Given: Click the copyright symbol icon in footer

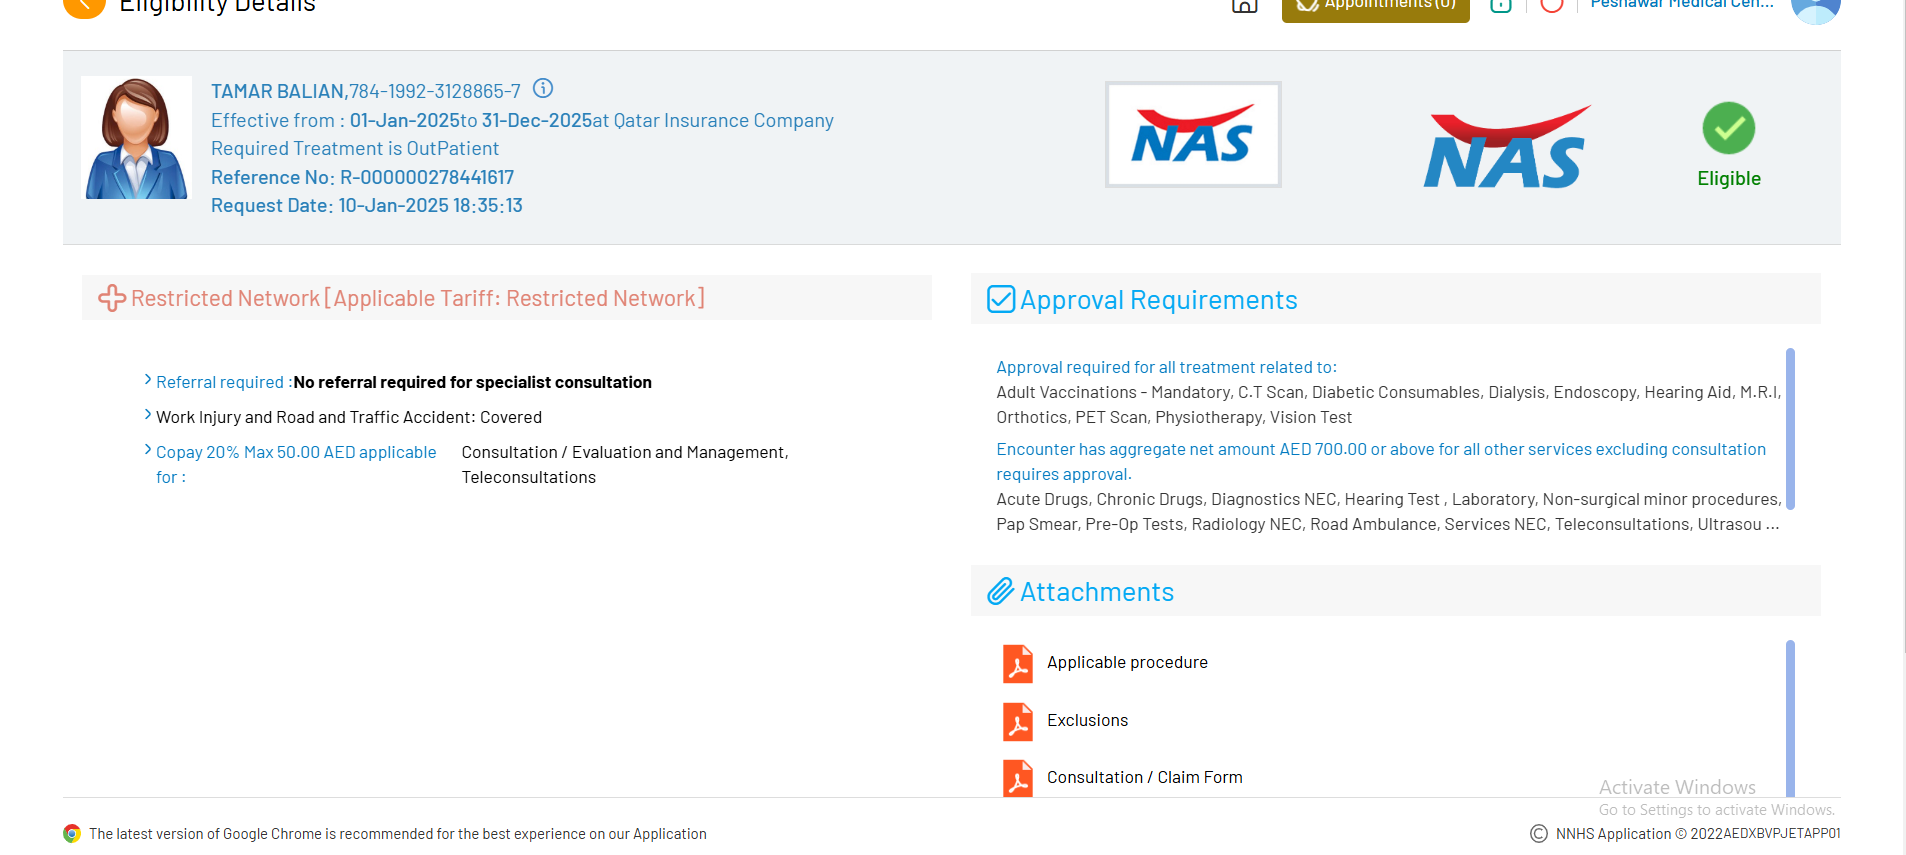Looking at the screenshot, I should [1539, 834].
